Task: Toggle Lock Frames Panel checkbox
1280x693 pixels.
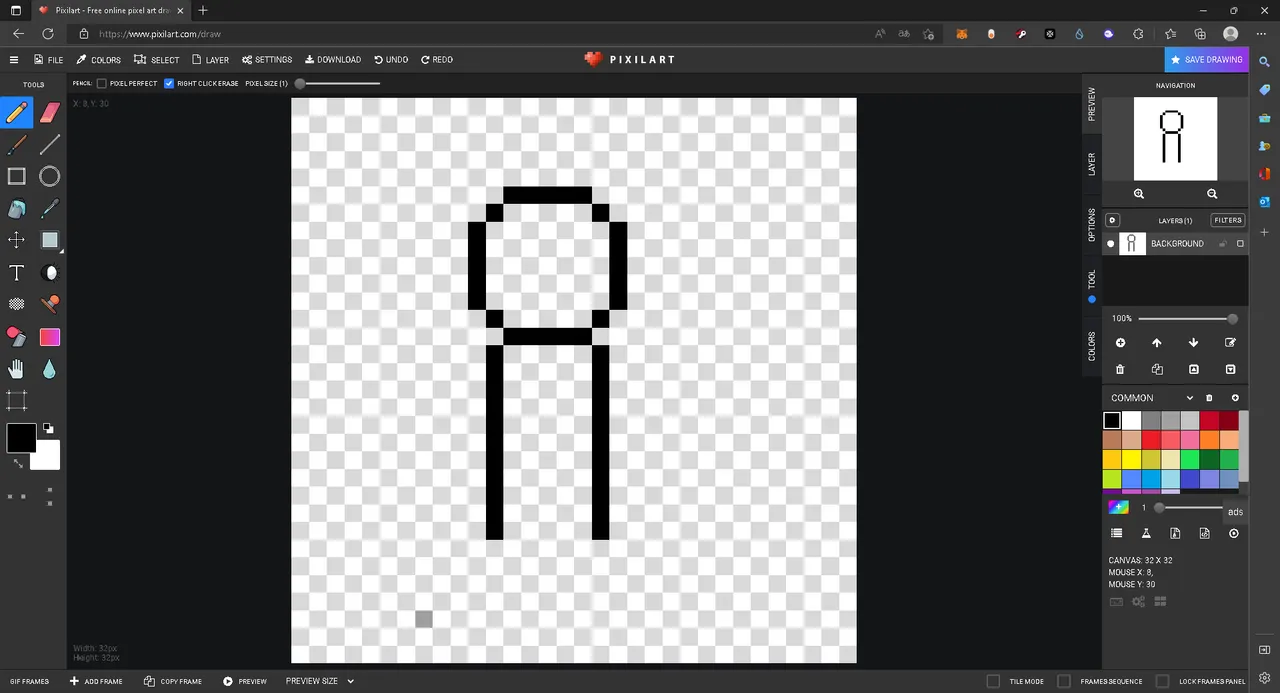Action: click(1162, 681)
